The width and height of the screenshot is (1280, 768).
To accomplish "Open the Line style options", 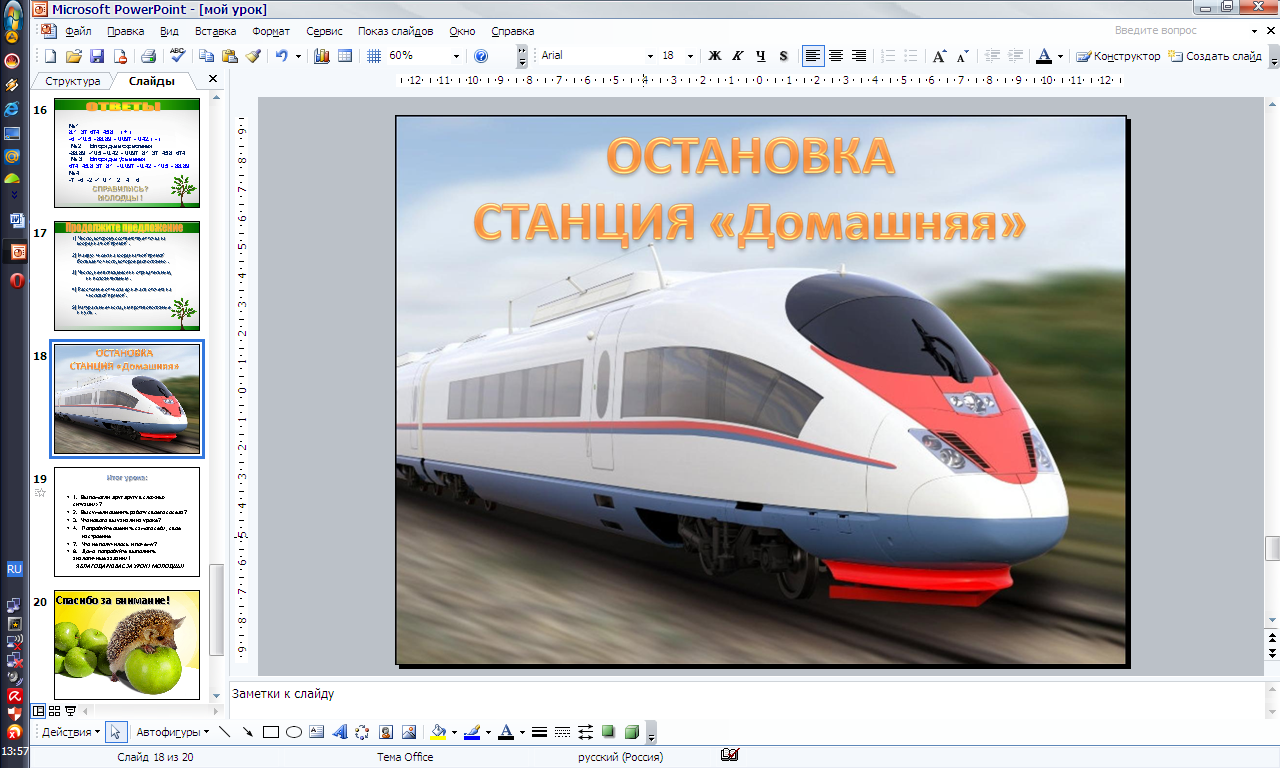I will 539,732.
